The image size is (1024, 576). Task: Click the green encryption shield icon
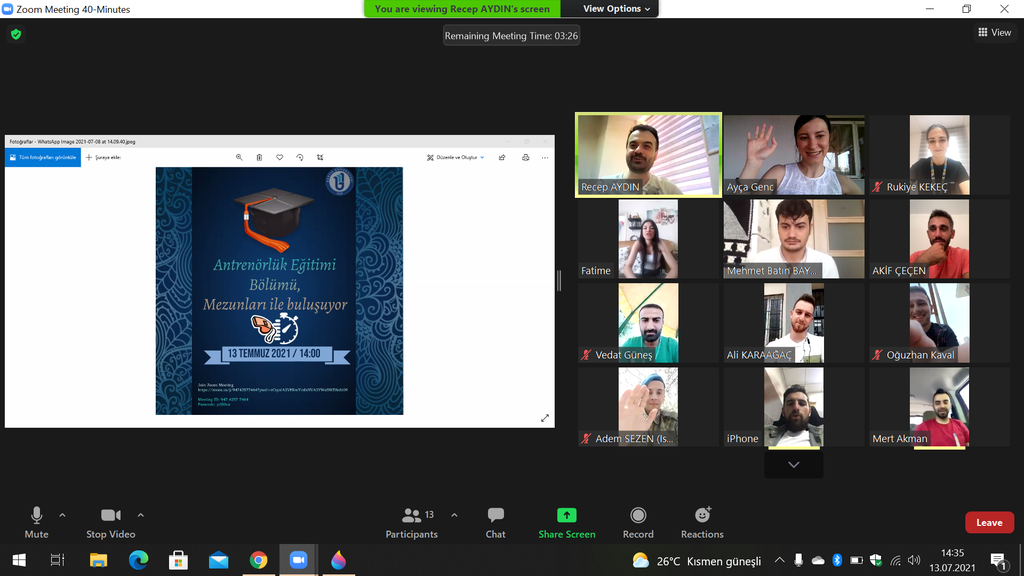pyautogui.click(x=15, y=34)
